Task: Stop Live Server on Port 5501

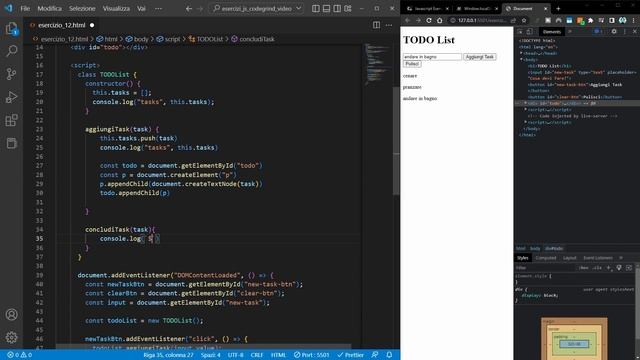Action: click(311, 355)
